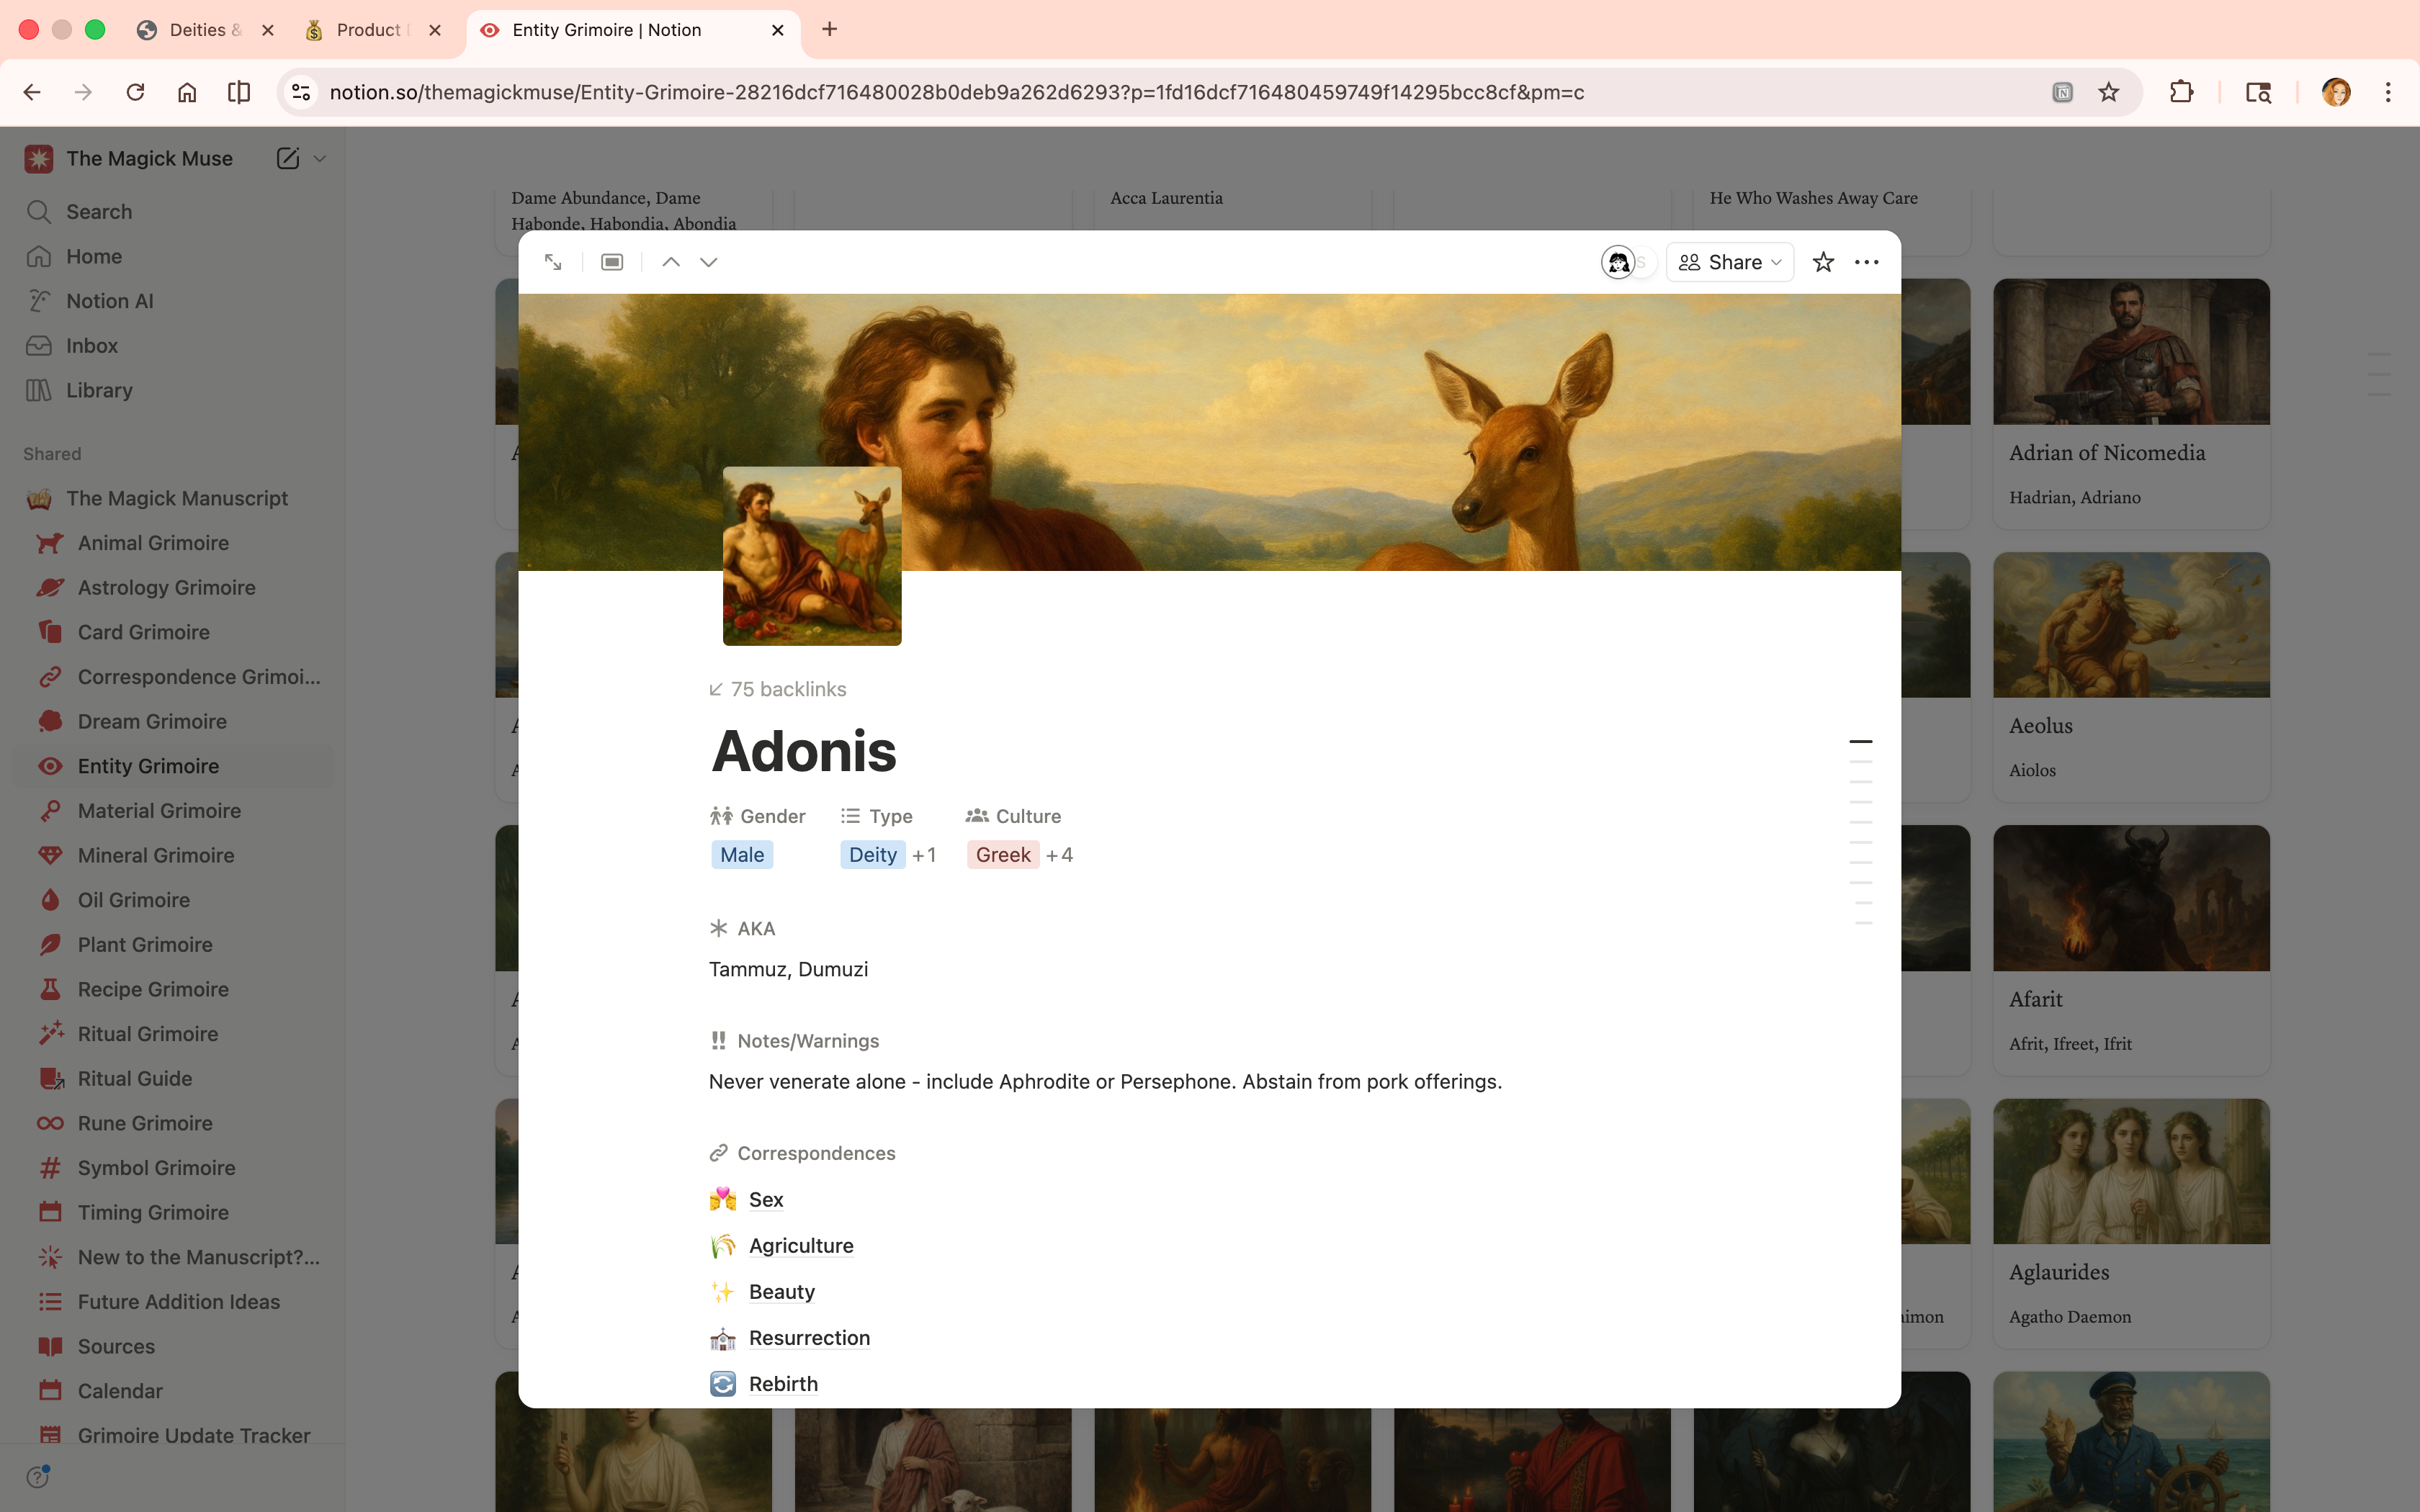Open the Beauty correspondence link

[x=782, y=1292]
